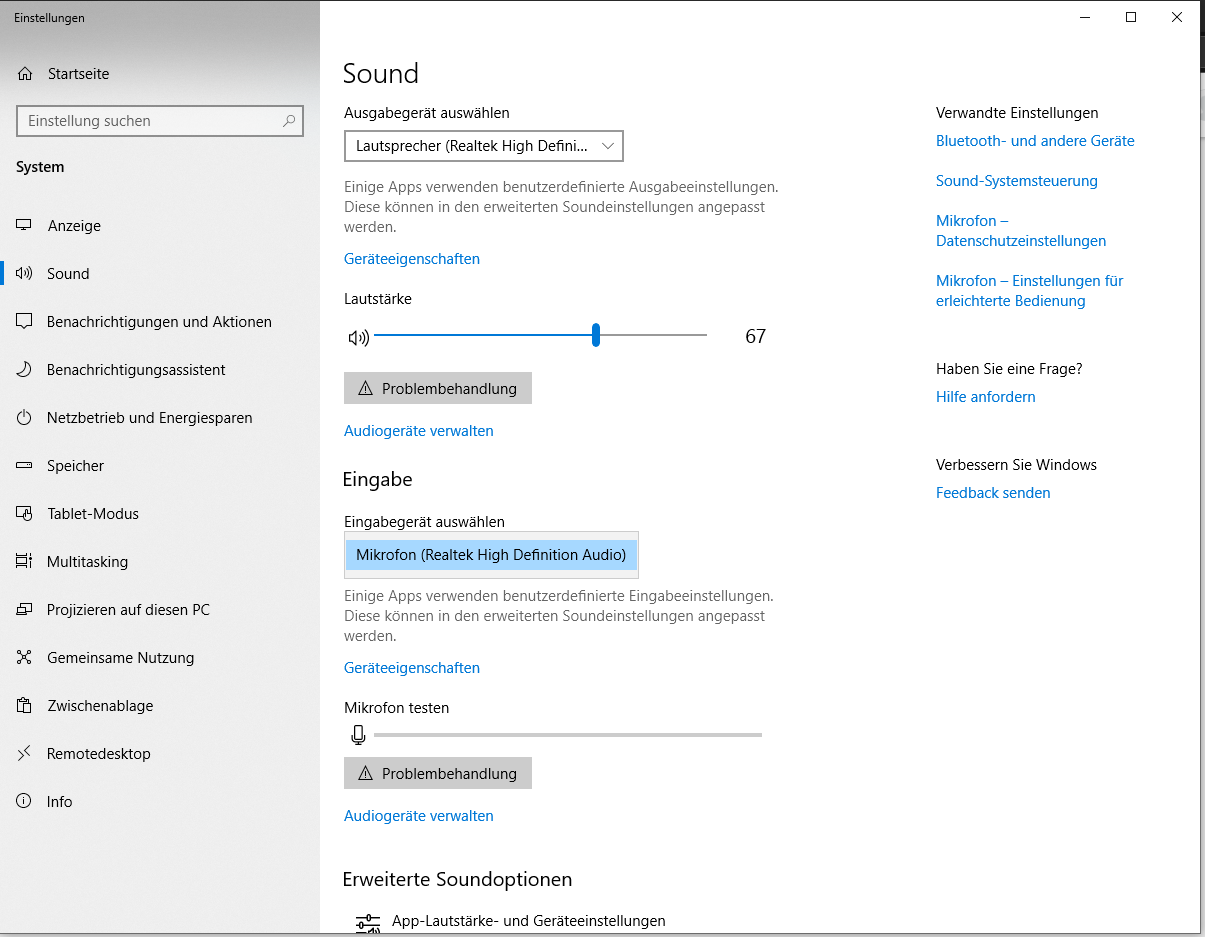The image size is (1205, 937).
Task: Go to Netzbetrieb und Energiesparen section
Action: (x=149, y=418)
